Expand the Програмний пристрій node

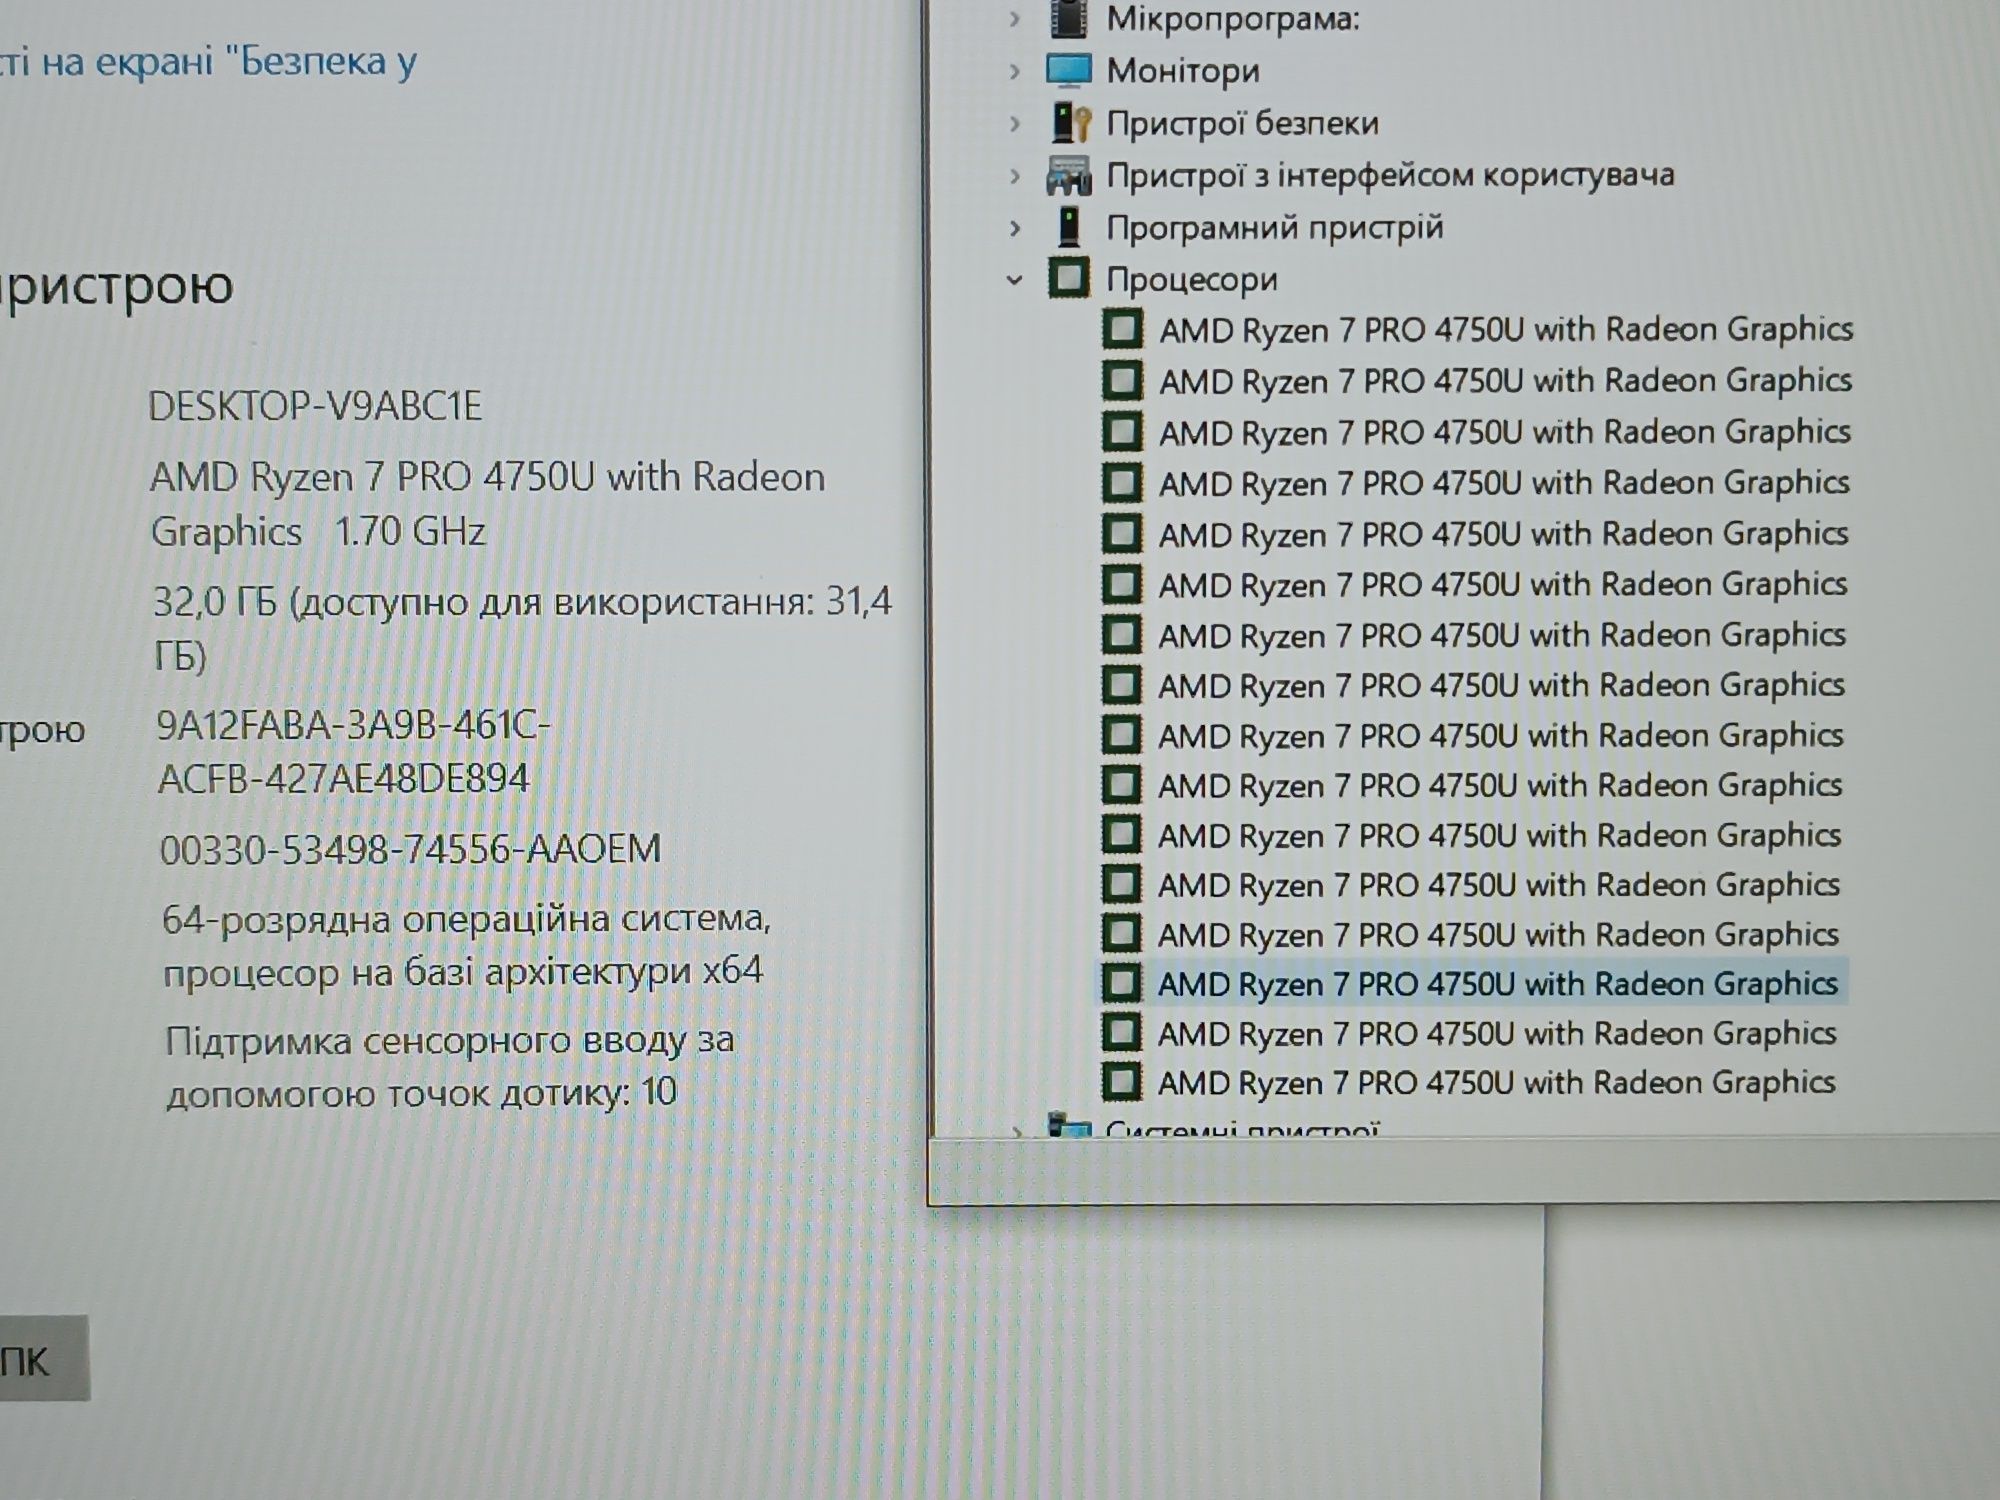(1015, 228)
